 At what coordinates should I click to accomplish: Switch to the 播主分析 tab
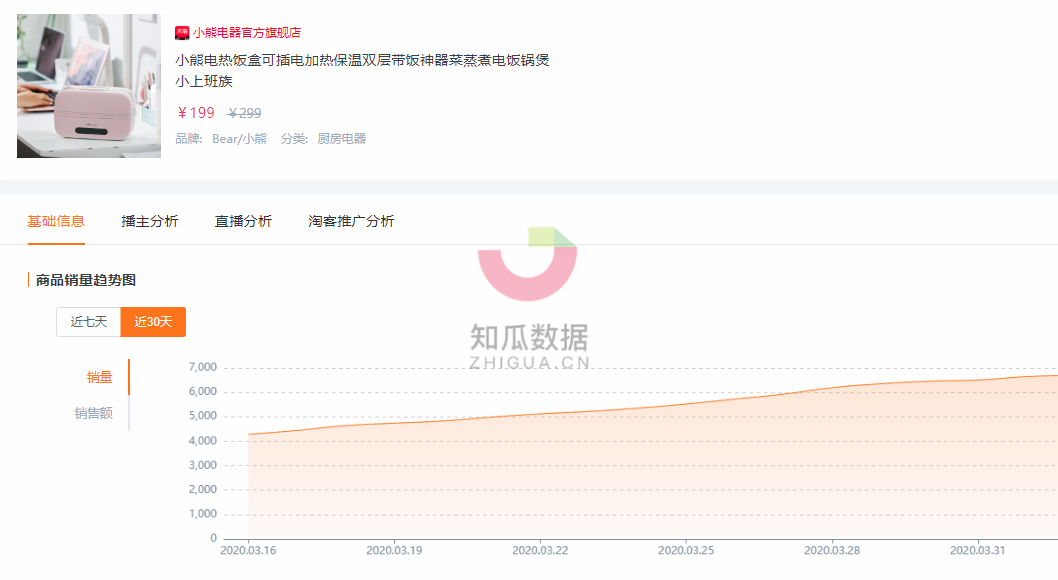point(150,221)
